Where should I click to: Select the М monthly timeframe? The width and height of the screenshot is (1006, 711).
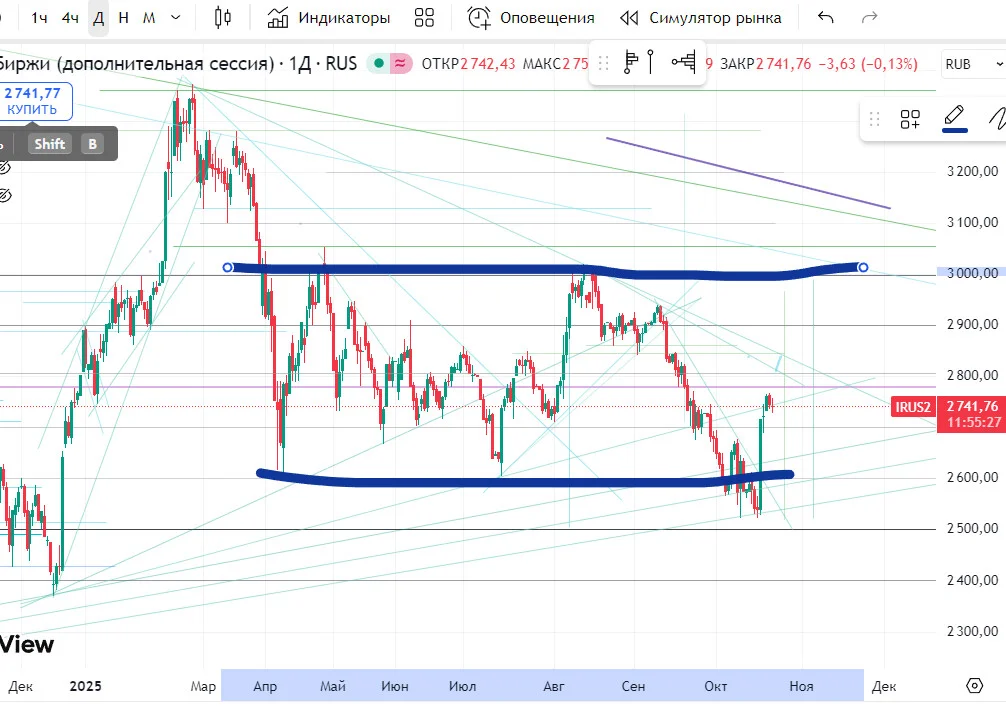coord(149,18)
